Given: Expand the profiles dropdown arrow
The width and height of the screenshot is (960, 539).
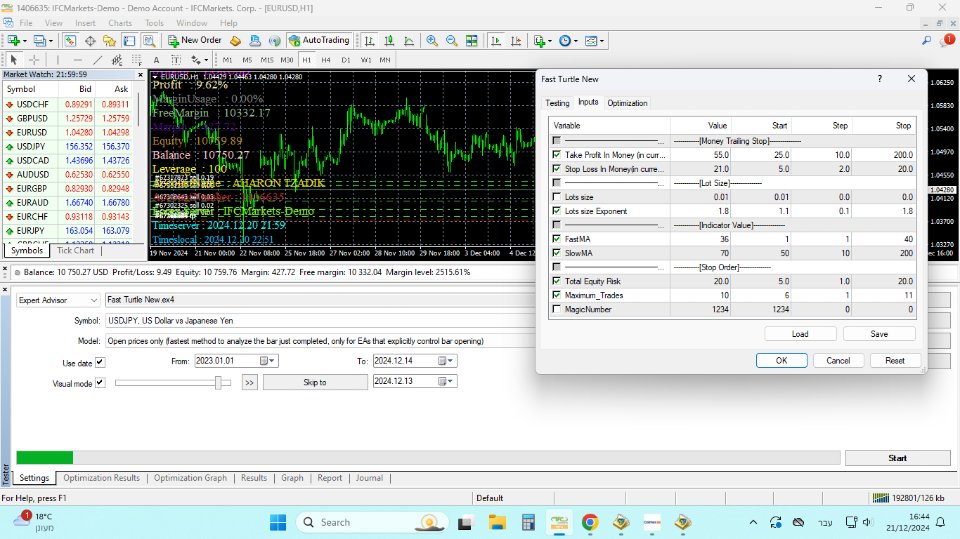Looking at the screenshot, I should pos(51,41).
